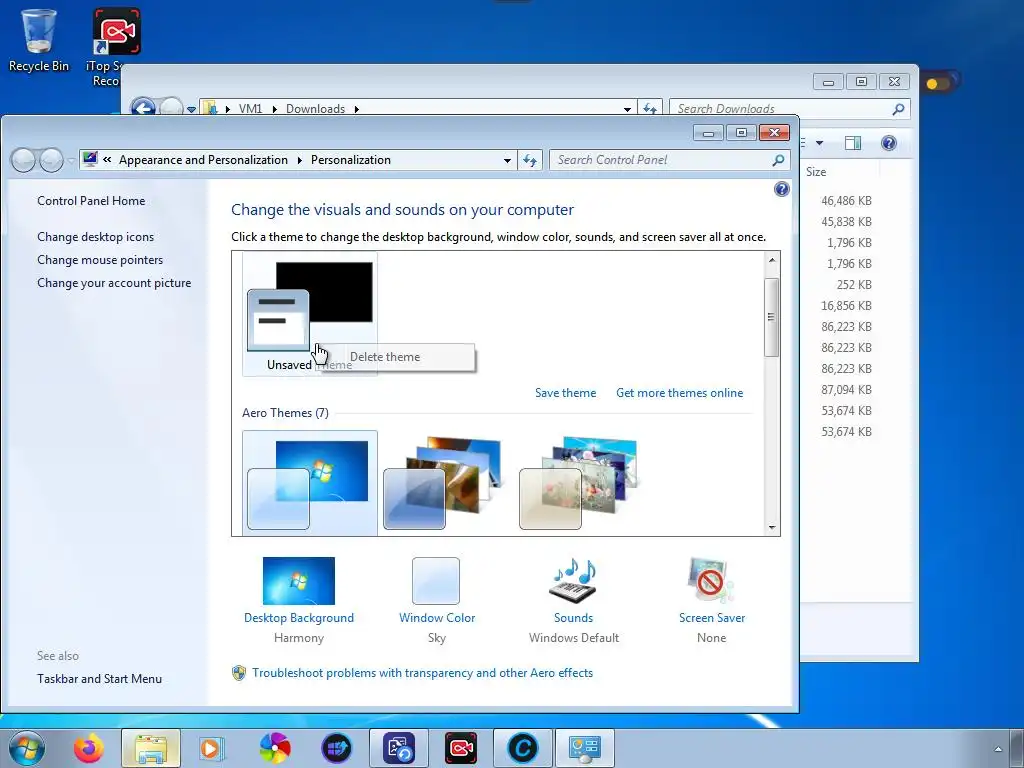This screenshot has width=1024, height=768.
Task: Open the Recycle Bin desktop icon
Action: (39, 39)
